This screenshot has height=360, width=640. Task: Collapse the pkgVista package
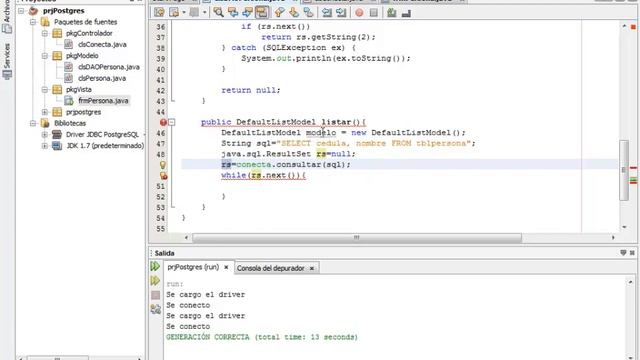click(x=45, y=89)
